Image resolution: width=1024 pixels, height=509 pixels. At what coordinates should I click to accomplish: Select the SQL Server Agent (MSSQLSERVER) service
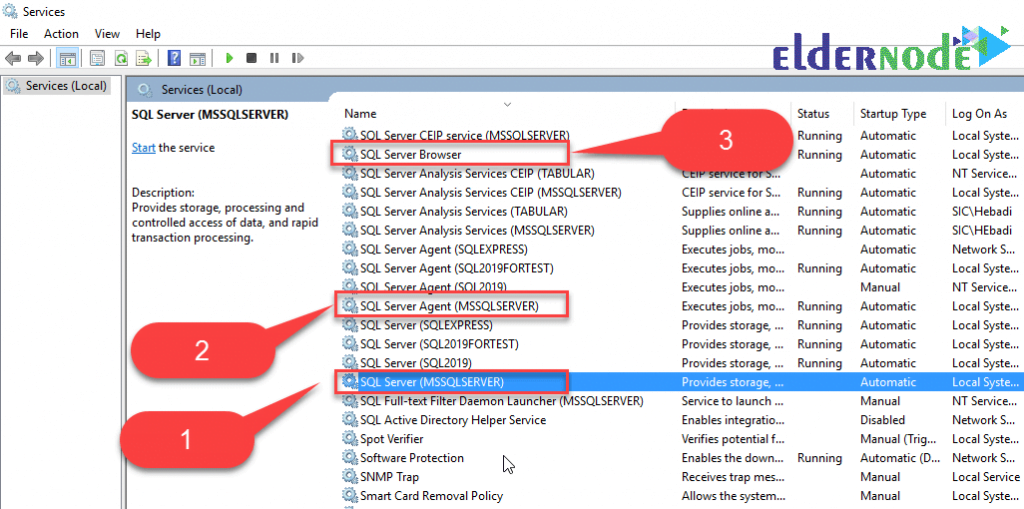point(449,306)
